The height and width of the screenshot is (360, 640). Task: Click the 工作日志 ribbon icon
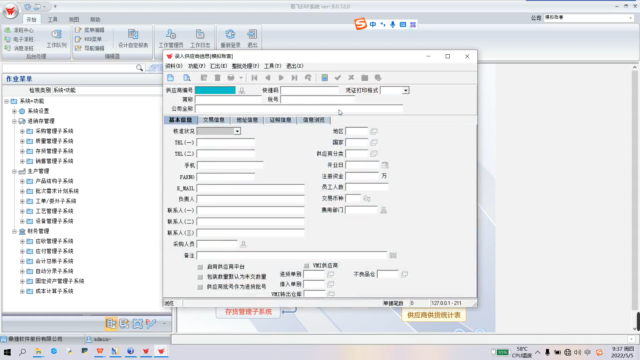point(200,38)
